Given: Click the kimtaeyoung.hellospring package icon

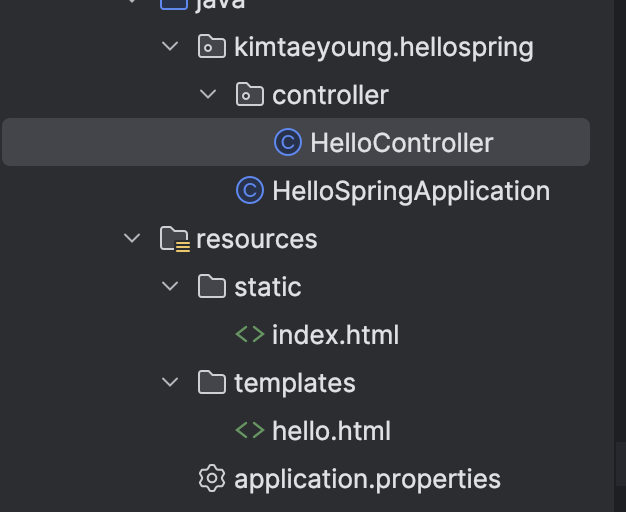Looking at the screenshot, I should point(212,47).
